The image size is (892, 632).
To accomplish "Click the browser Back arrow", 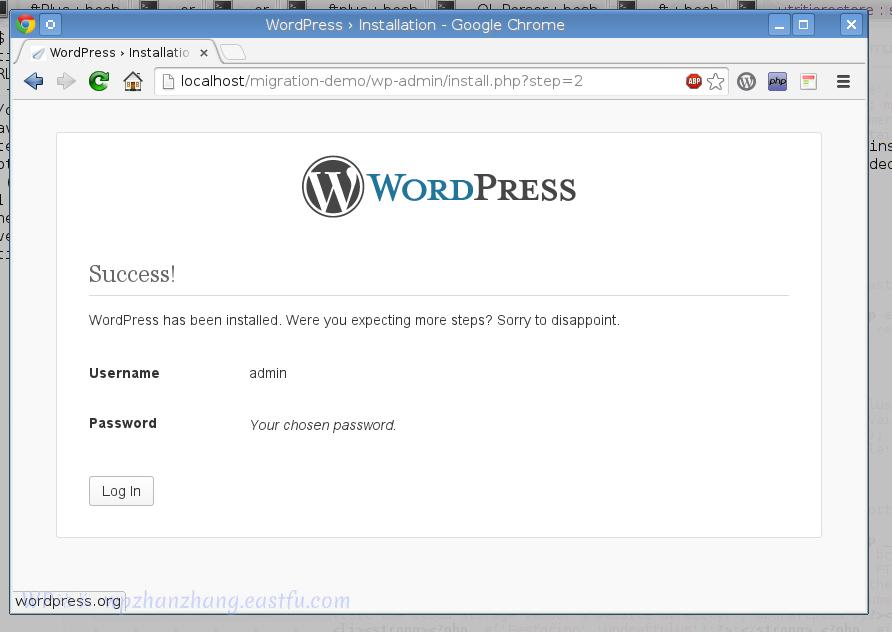I will tap(34, 81).
